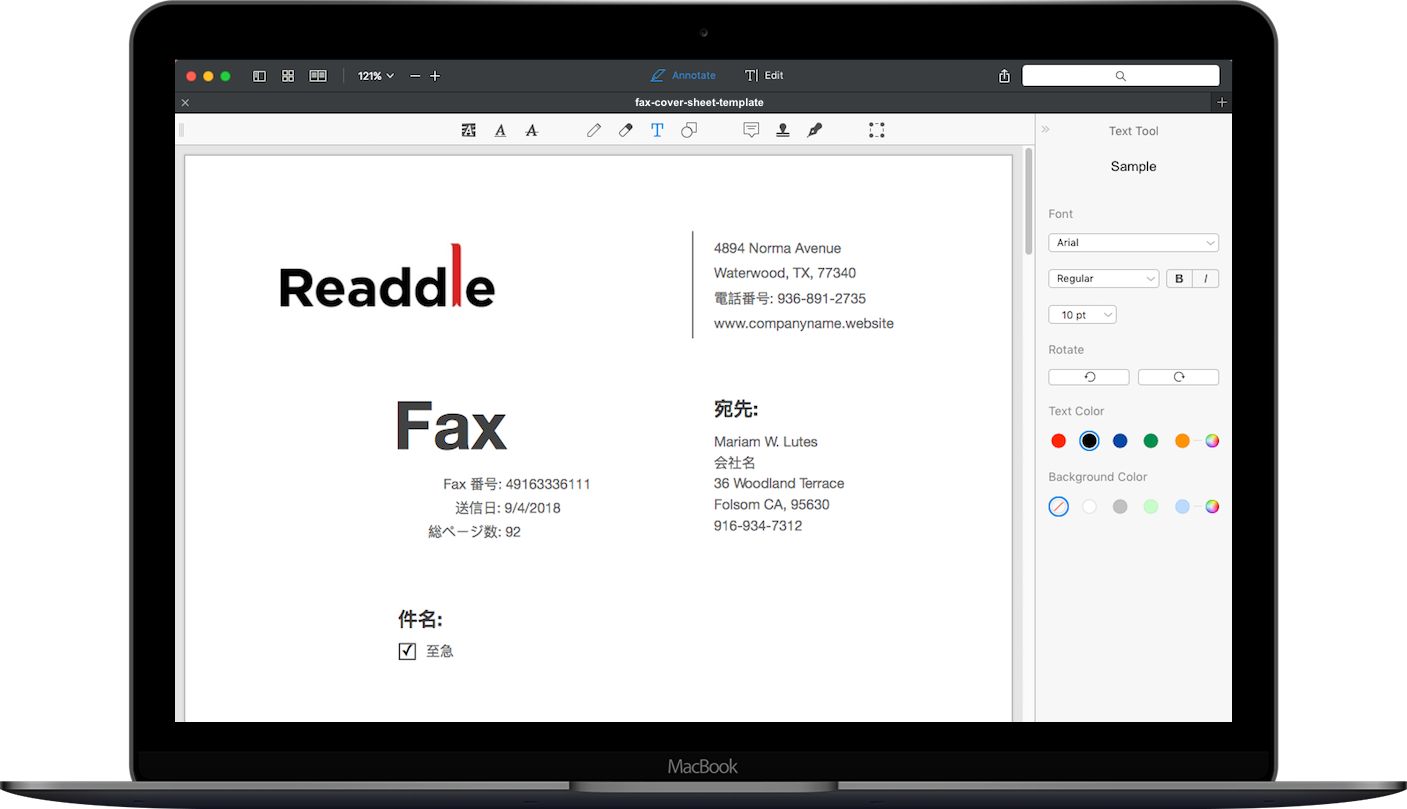Image resolution: width=1407 pixels, height=809 pixels.
Task: Select the Eraser tool
Action: (626, 130)
